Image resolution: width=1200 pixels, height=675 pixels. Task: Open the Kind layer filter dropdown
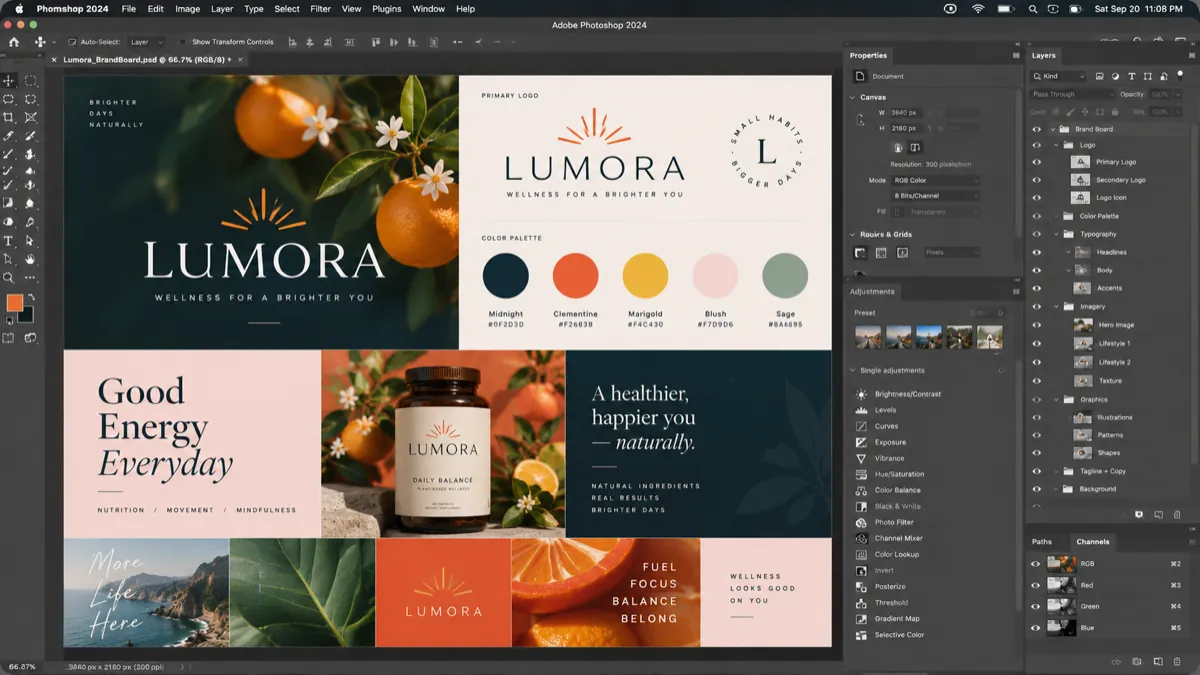point(1059,76)
